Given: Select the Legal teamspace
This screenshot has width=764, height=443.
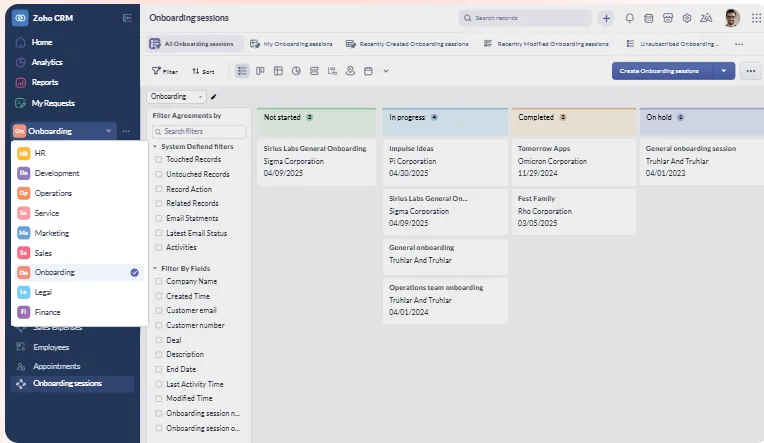Looking at the screenshot, I should tap(80, 292).
